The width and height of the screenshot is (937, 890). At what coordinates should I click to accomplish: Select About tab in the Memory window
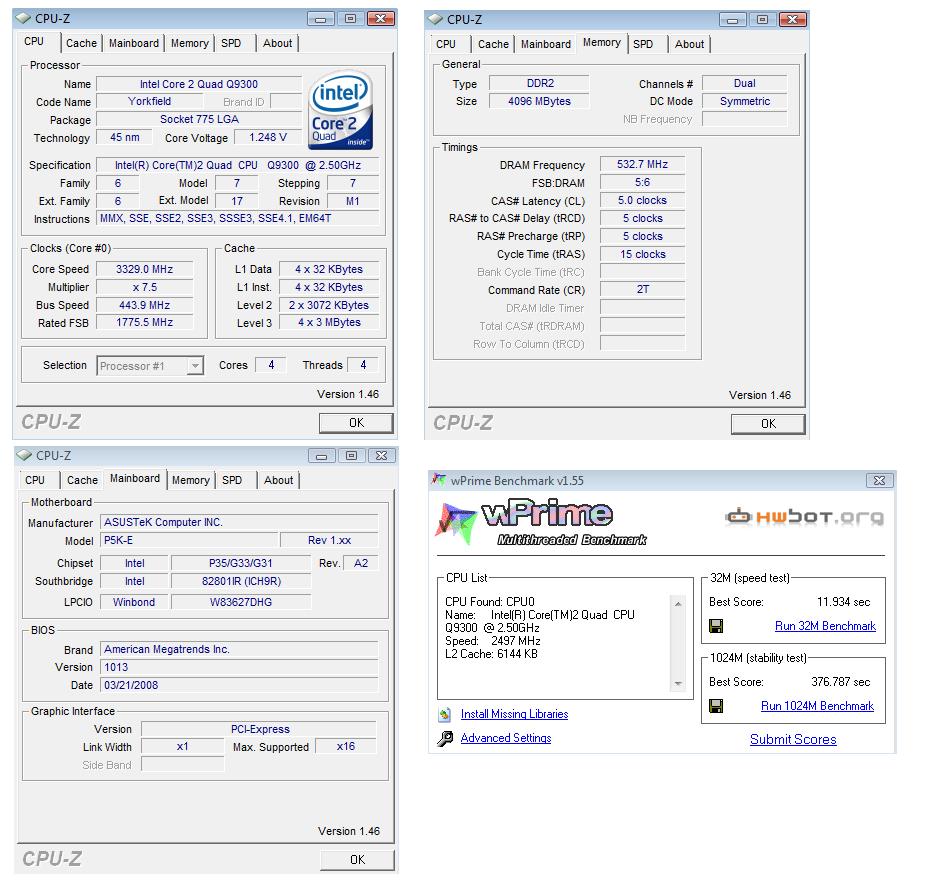coord(689,44)
